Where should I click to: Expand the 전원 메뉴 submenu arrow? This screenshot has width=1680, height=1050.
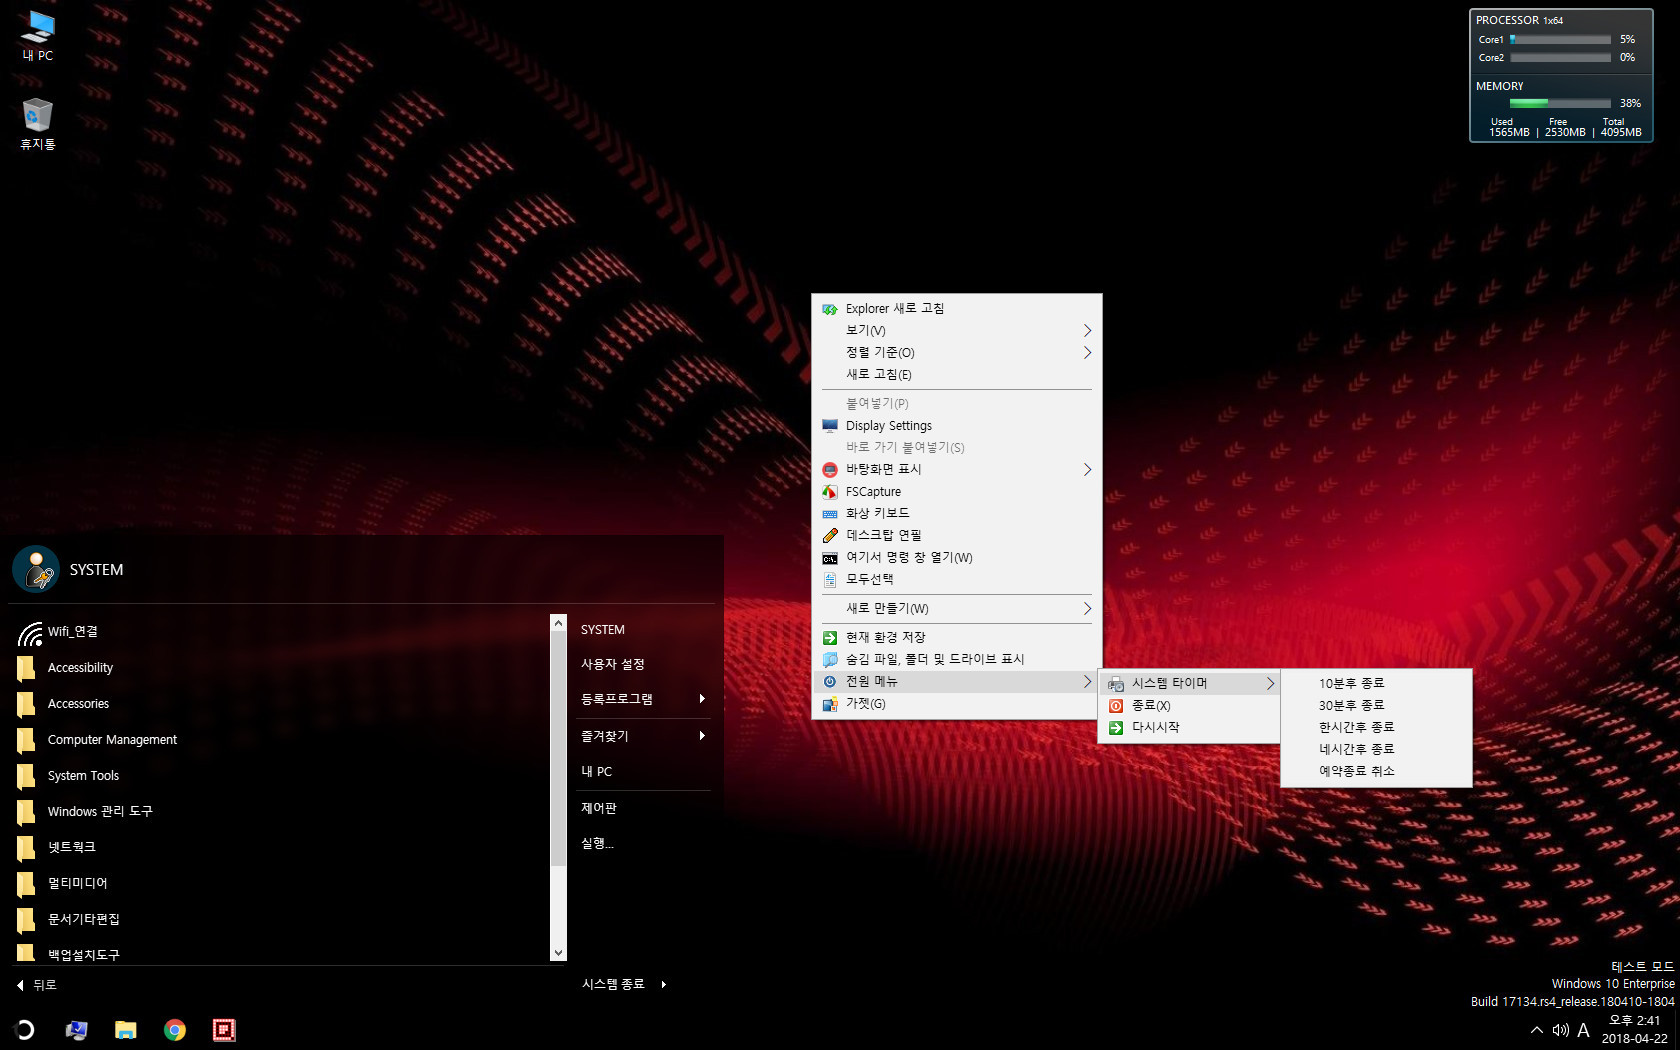click(x=1087, y=682)
